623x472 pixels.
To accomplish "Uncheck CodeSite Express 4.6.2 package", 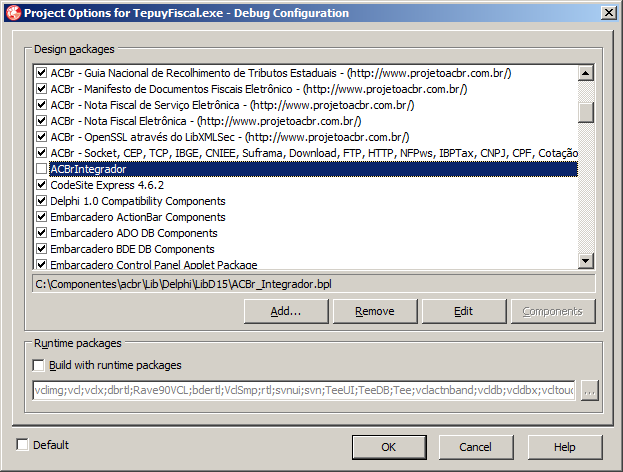I will tap(41, 185).
